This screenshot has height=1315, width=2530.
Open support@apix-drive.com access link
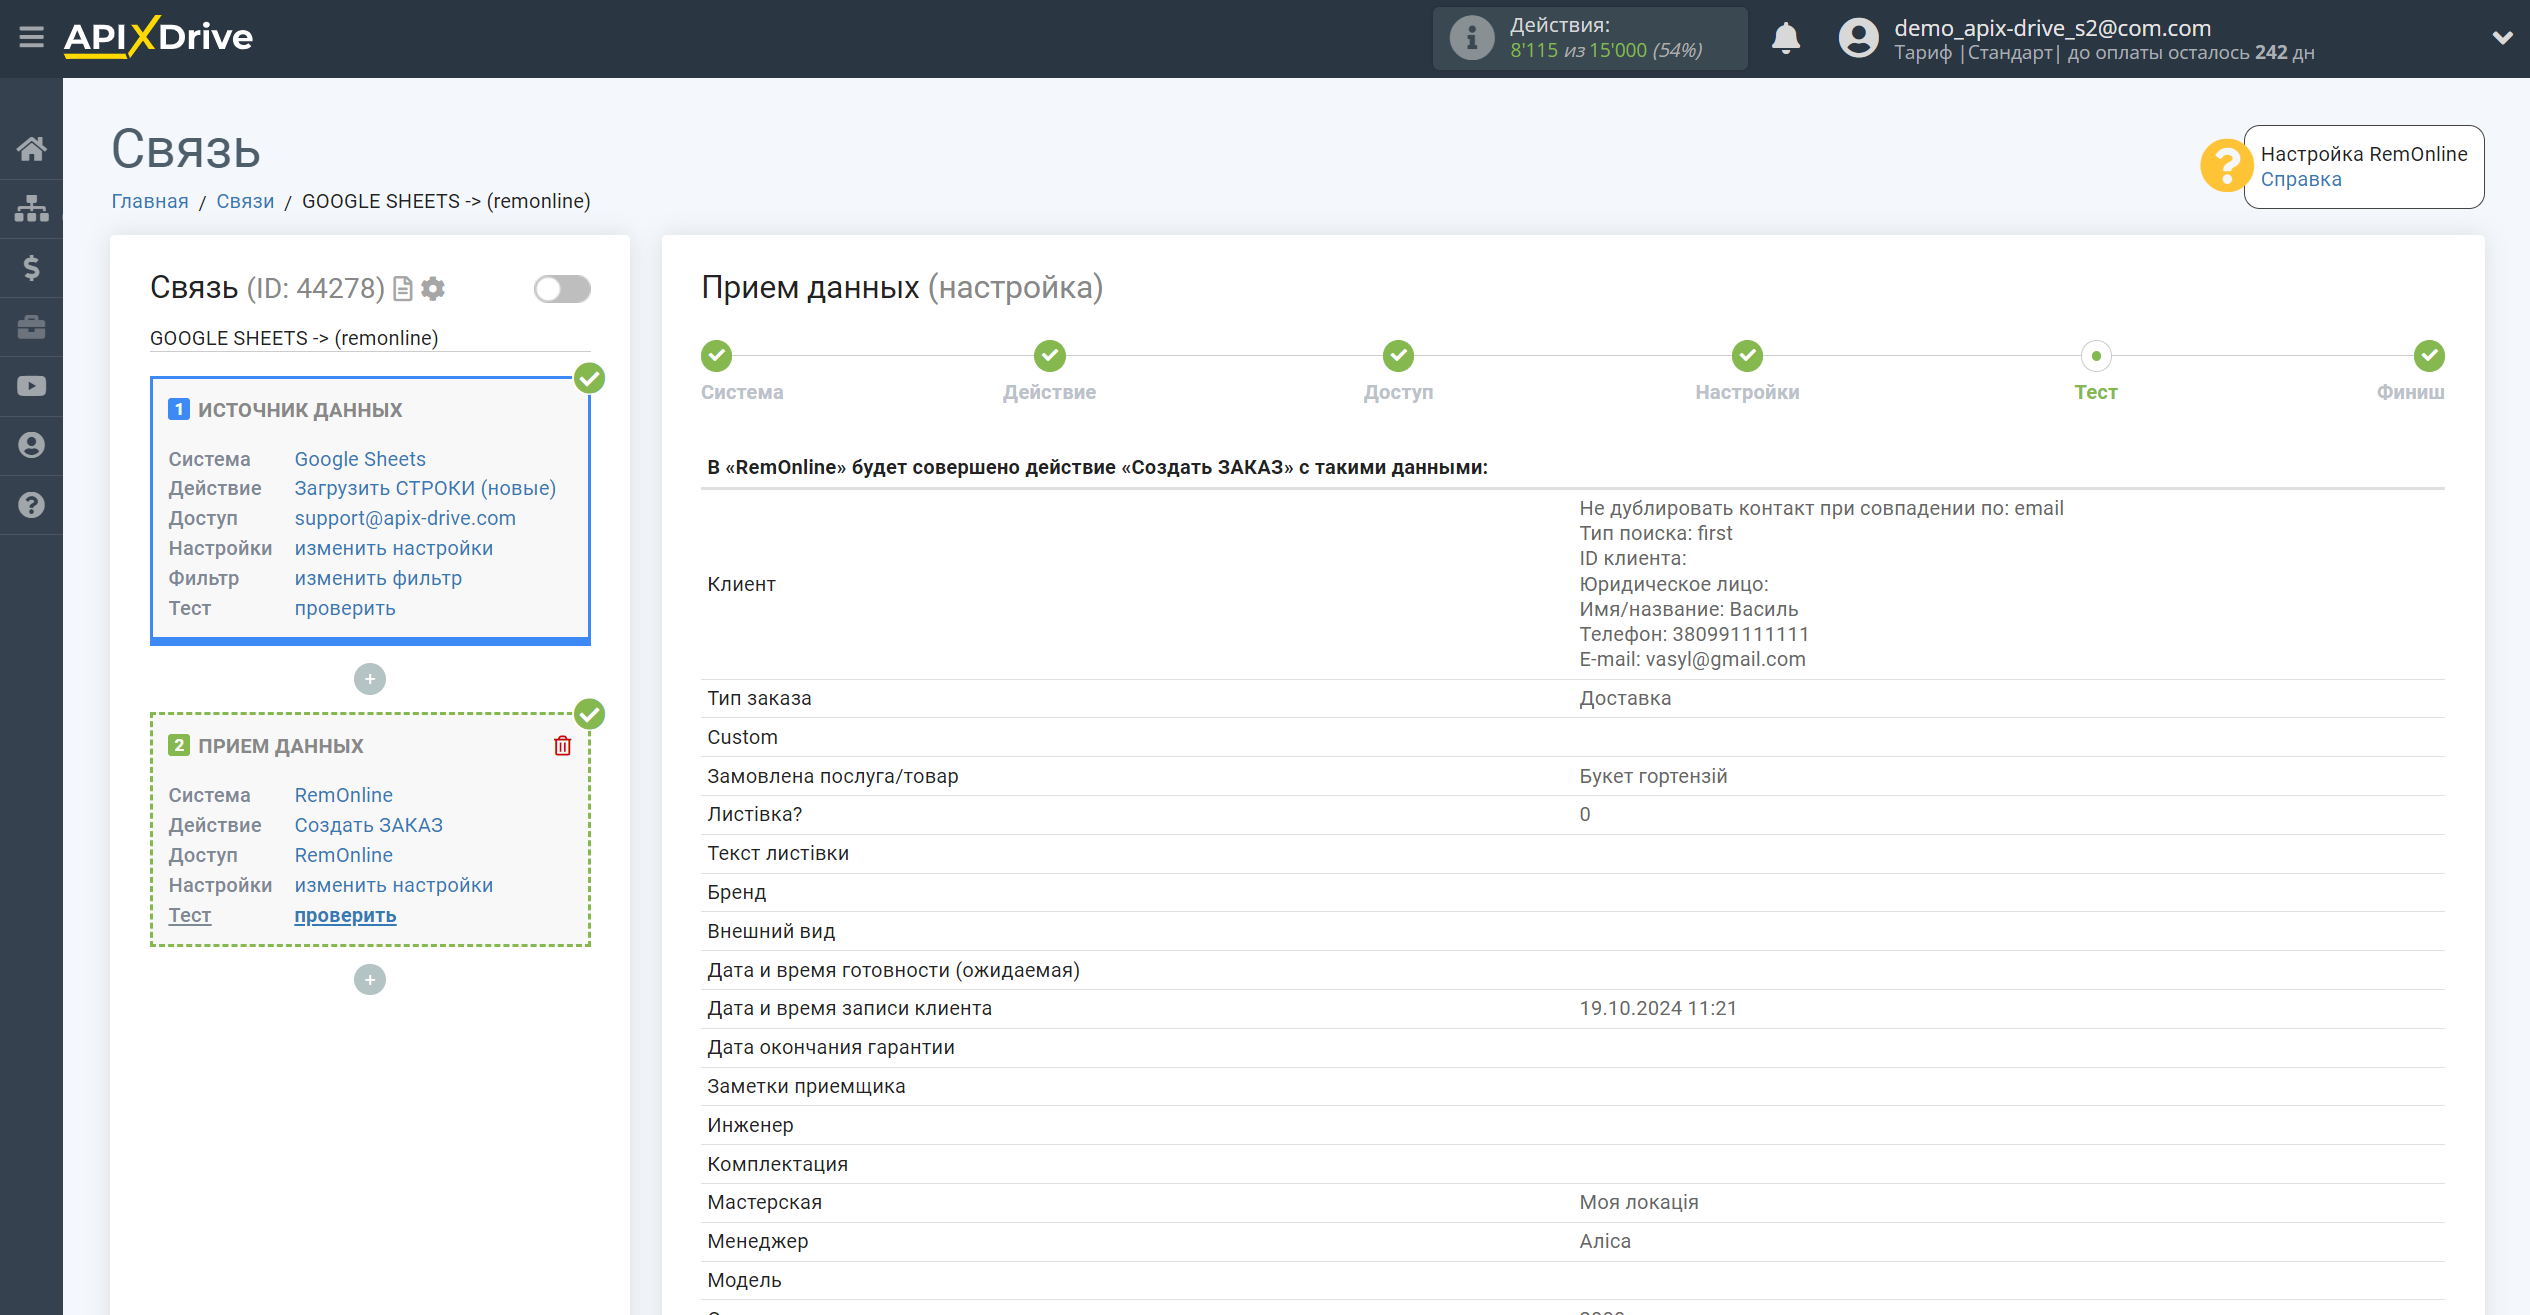[x=405, y=519]
